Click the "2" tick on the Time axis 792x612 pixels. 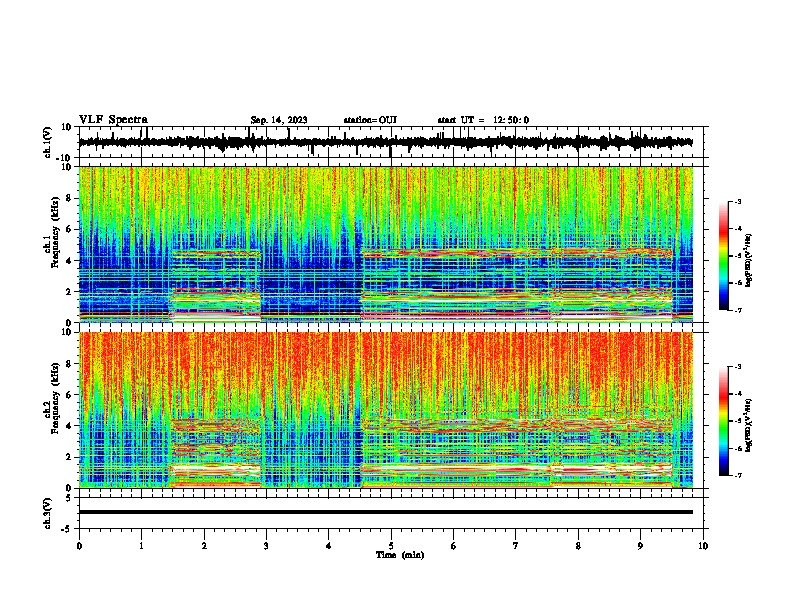pyautogui.click(x=204, y=546)
